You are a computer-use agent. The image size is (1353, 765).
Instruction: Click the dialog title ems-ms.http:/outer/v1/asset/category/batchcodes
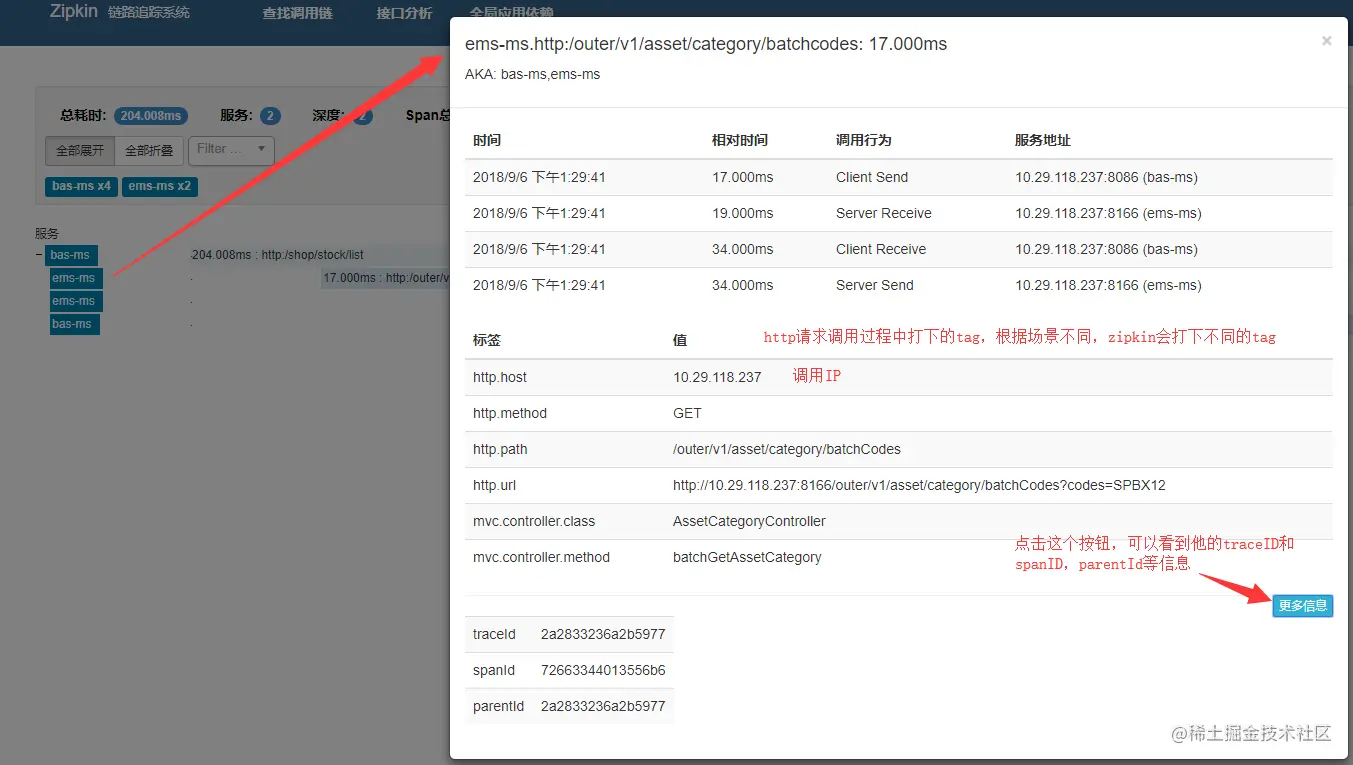pos(706,44)
